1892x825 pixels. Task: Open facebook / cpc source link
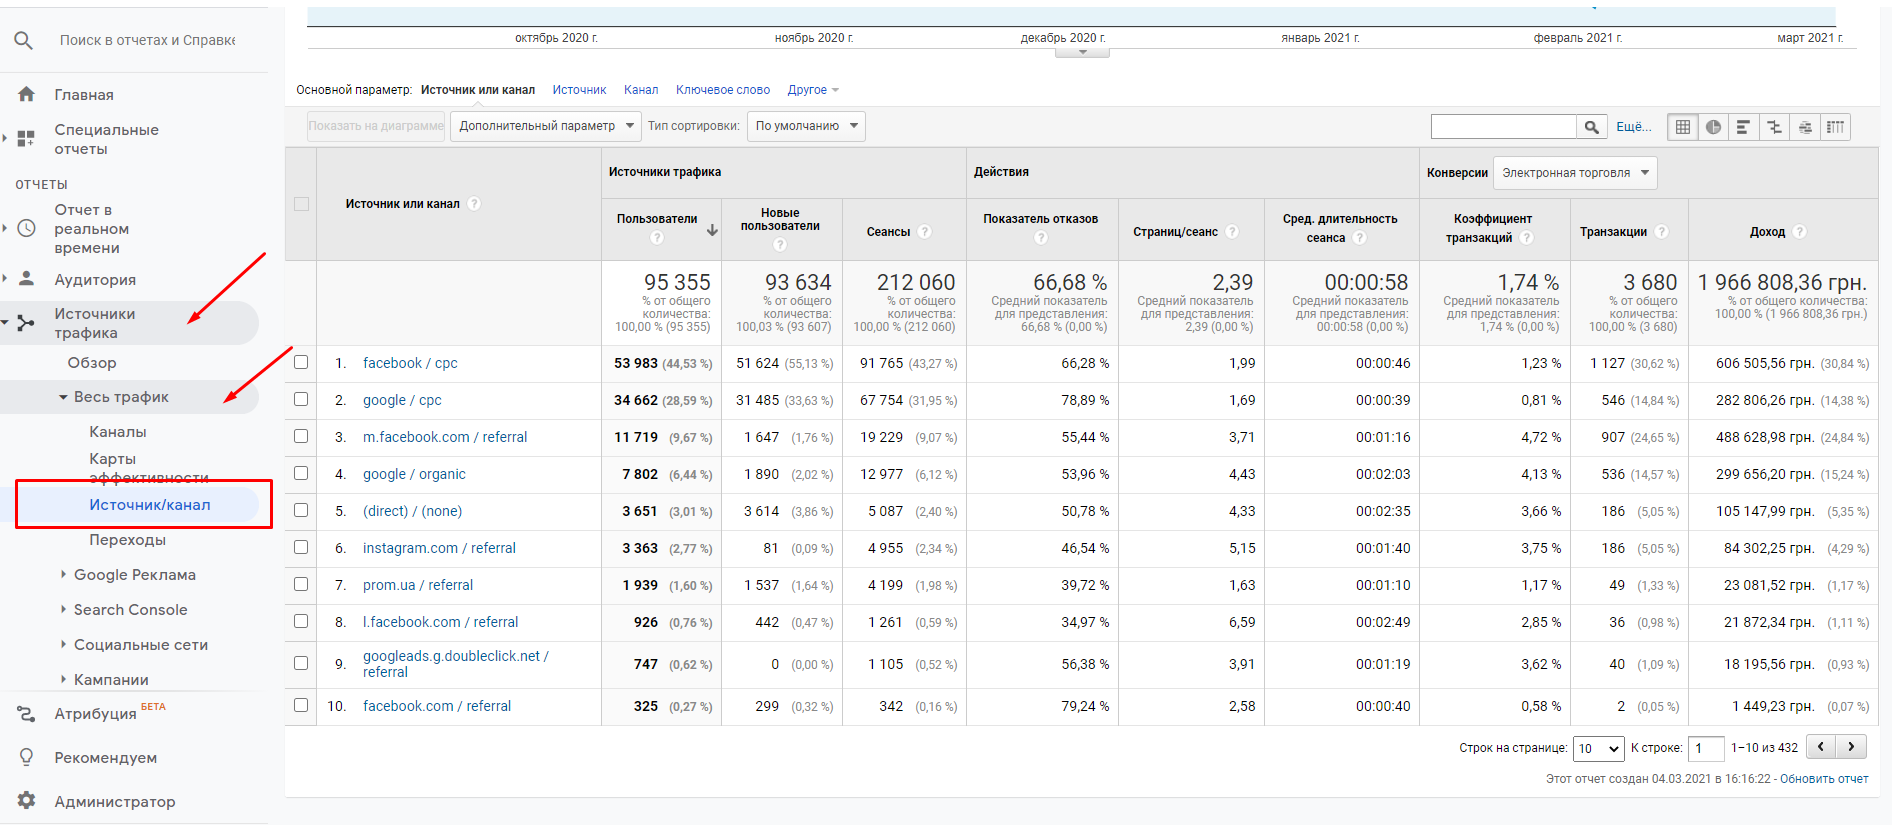pyautogui.click(x=410, y=363)
